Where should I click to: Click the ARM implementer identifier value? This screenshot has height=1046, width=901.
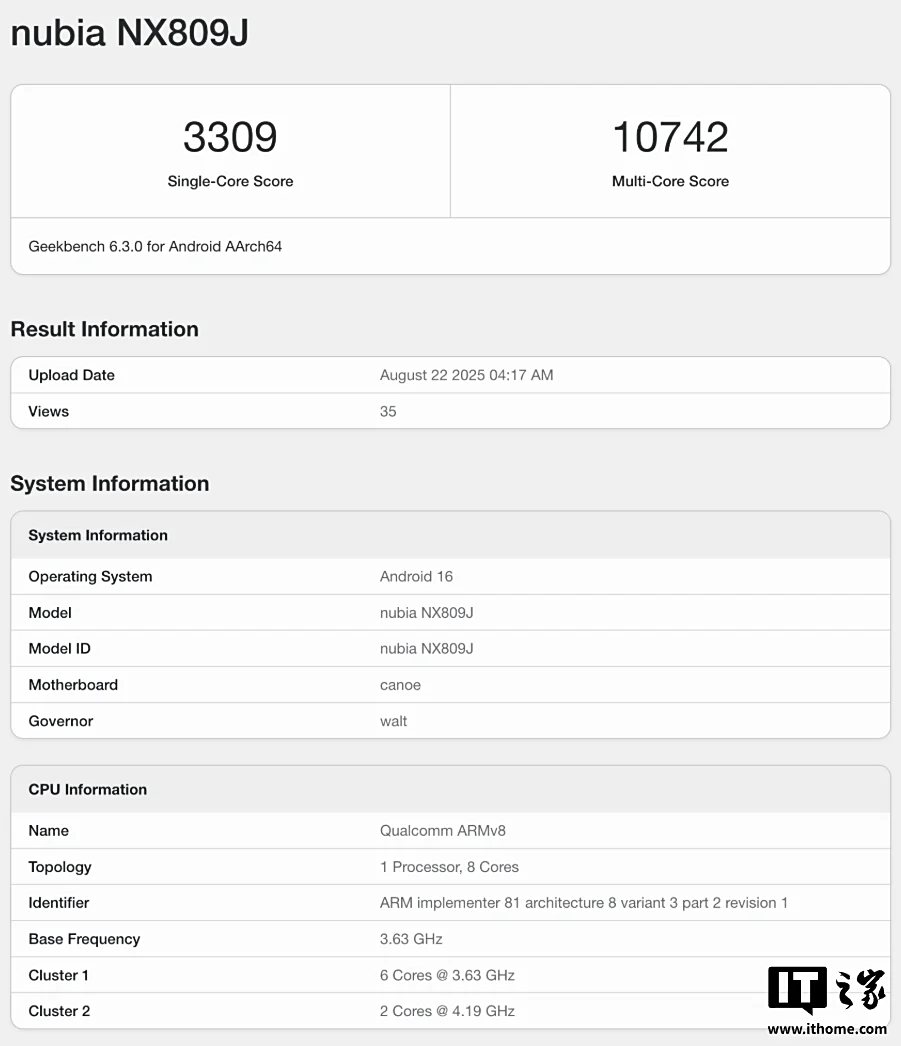pos(584,903)
